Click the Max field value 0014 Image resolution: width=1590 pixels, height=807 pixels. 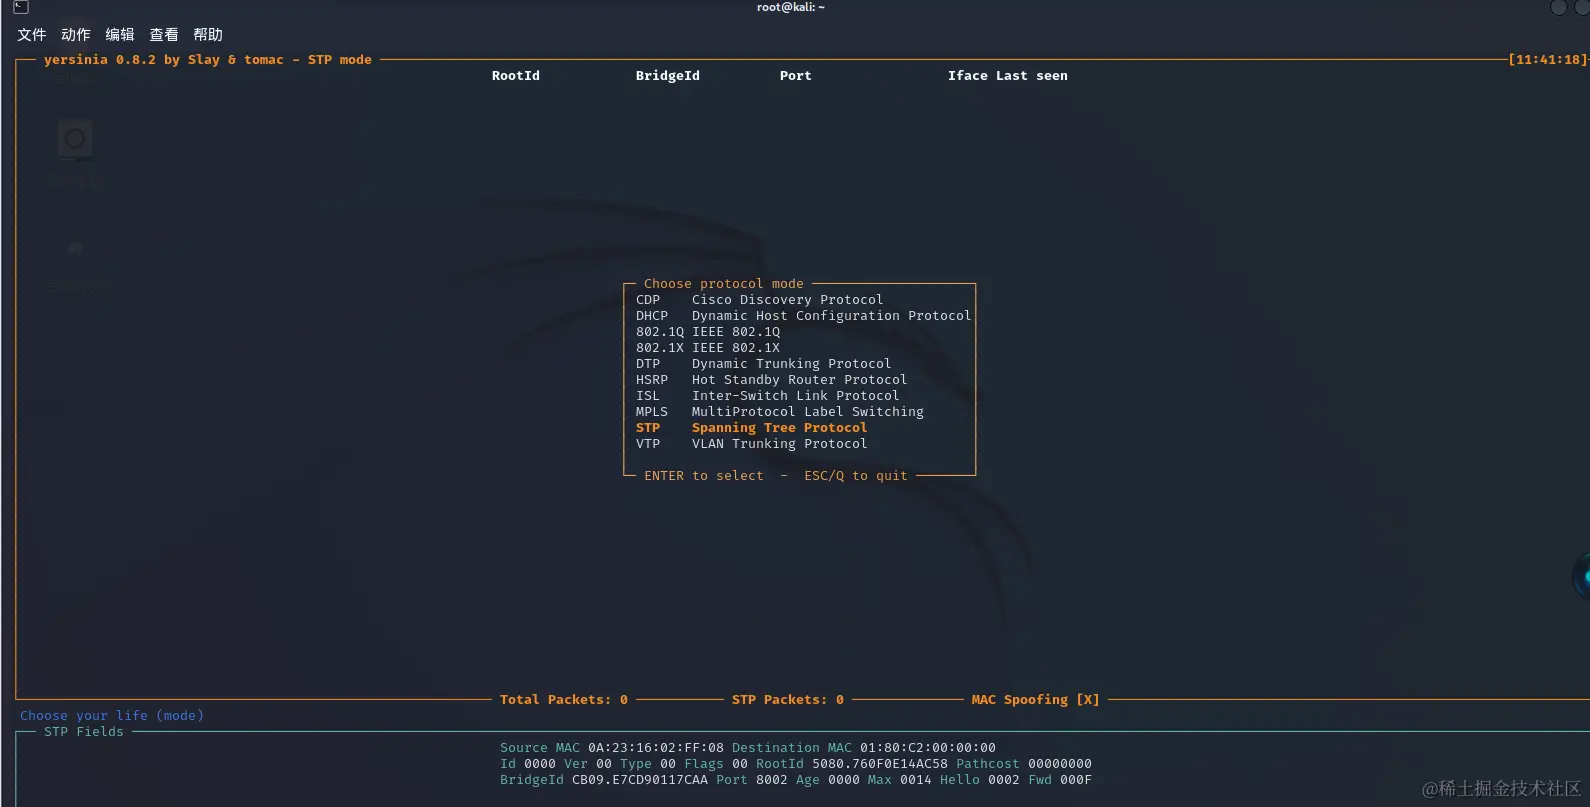tap(916, 780)
